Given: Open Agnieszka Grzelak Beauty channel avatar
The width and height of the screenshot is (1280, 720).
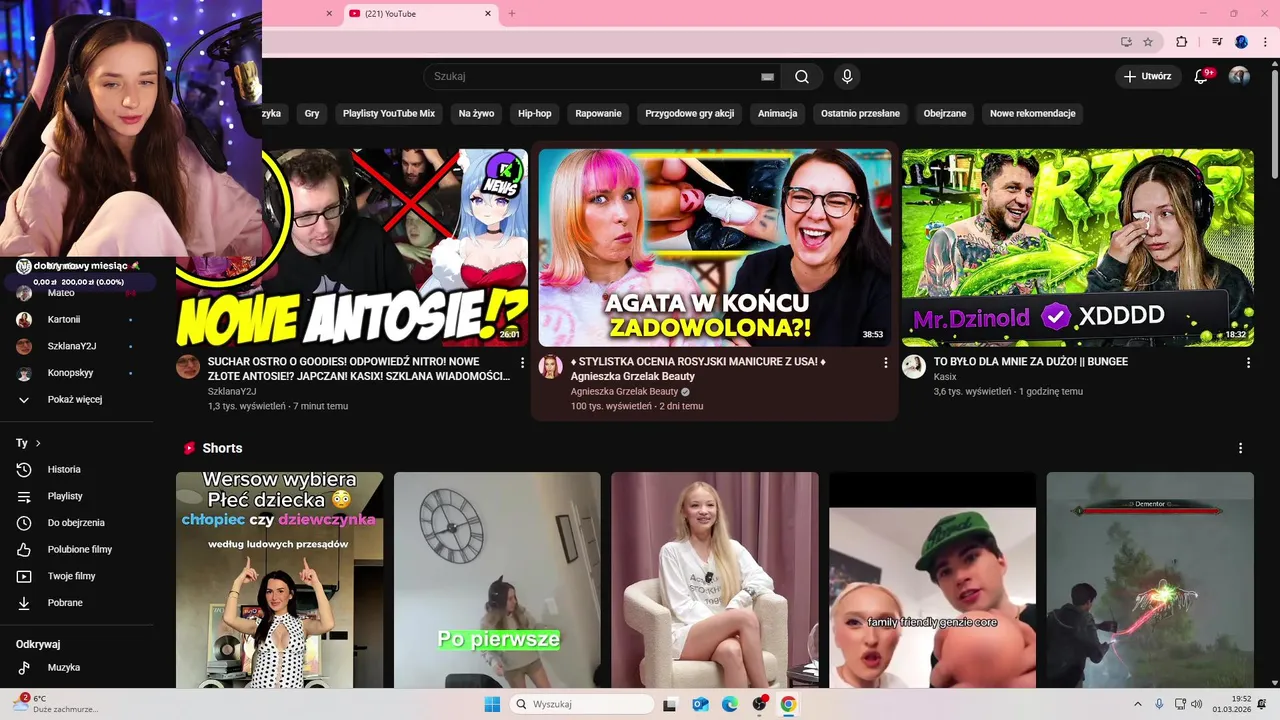Looking at the screenshot, I should pyautogui.click(x=550, y=366).
